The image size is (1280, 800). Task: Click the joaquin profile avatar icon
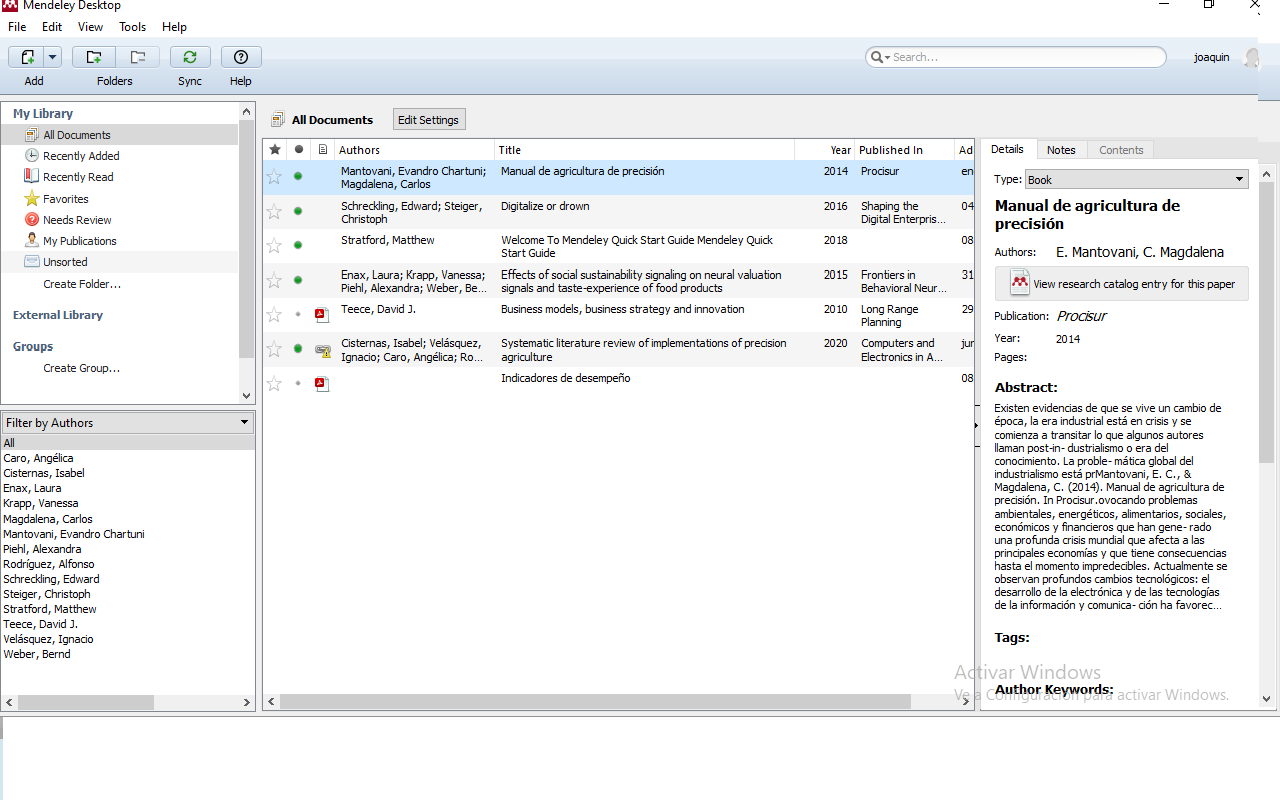click(x=1251, y=58)
